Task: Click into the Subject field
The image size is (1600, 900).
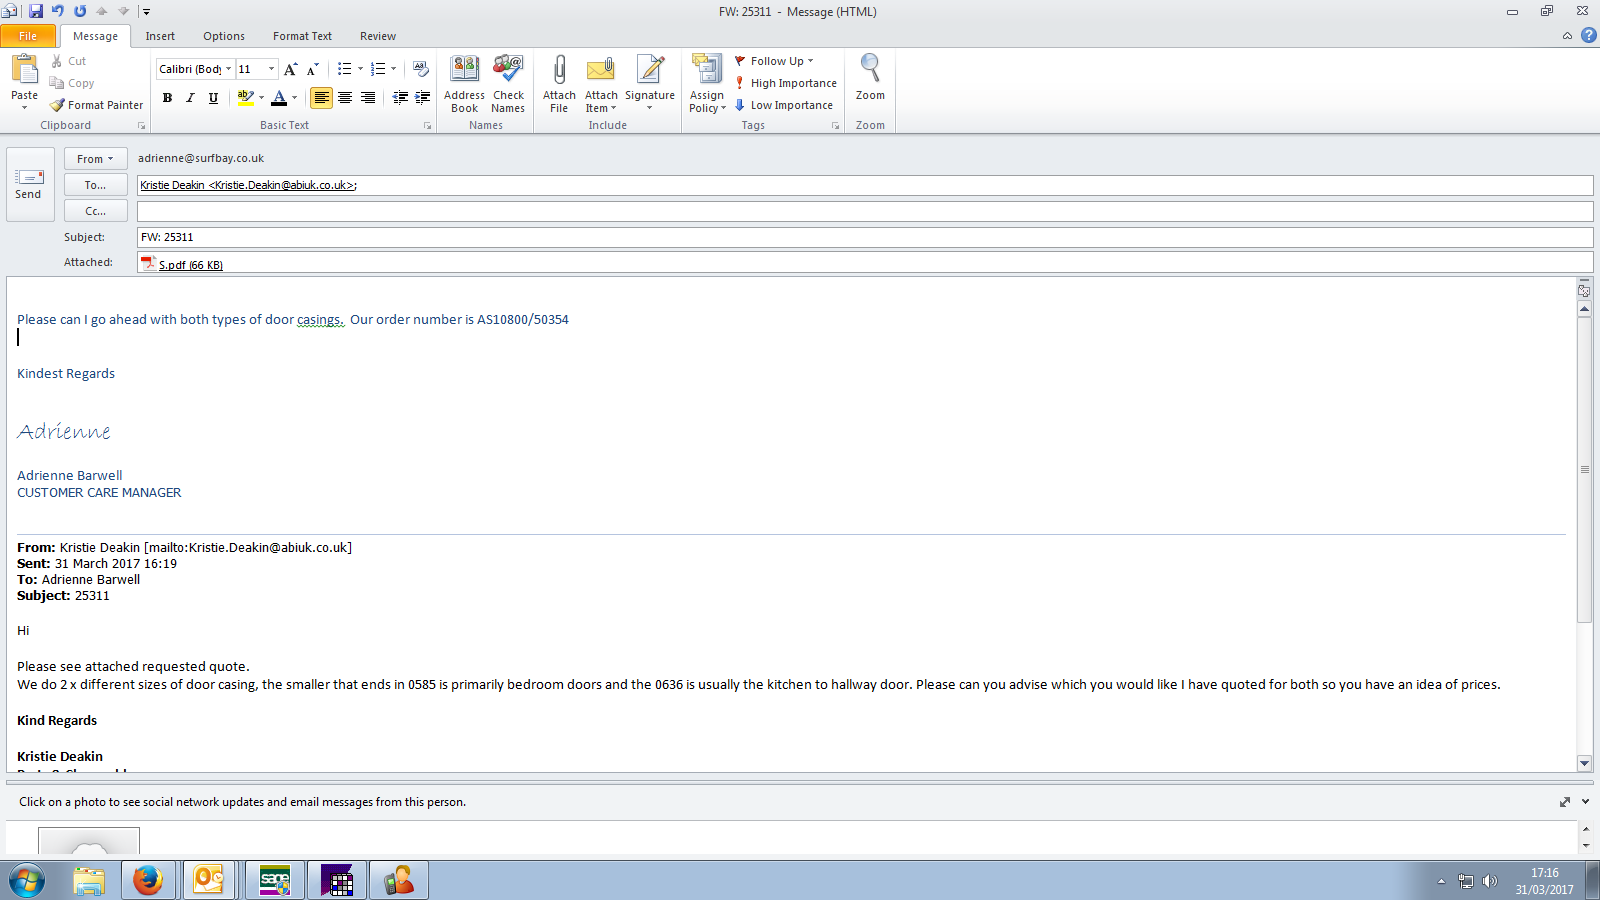Action: [x=865, y=237]
